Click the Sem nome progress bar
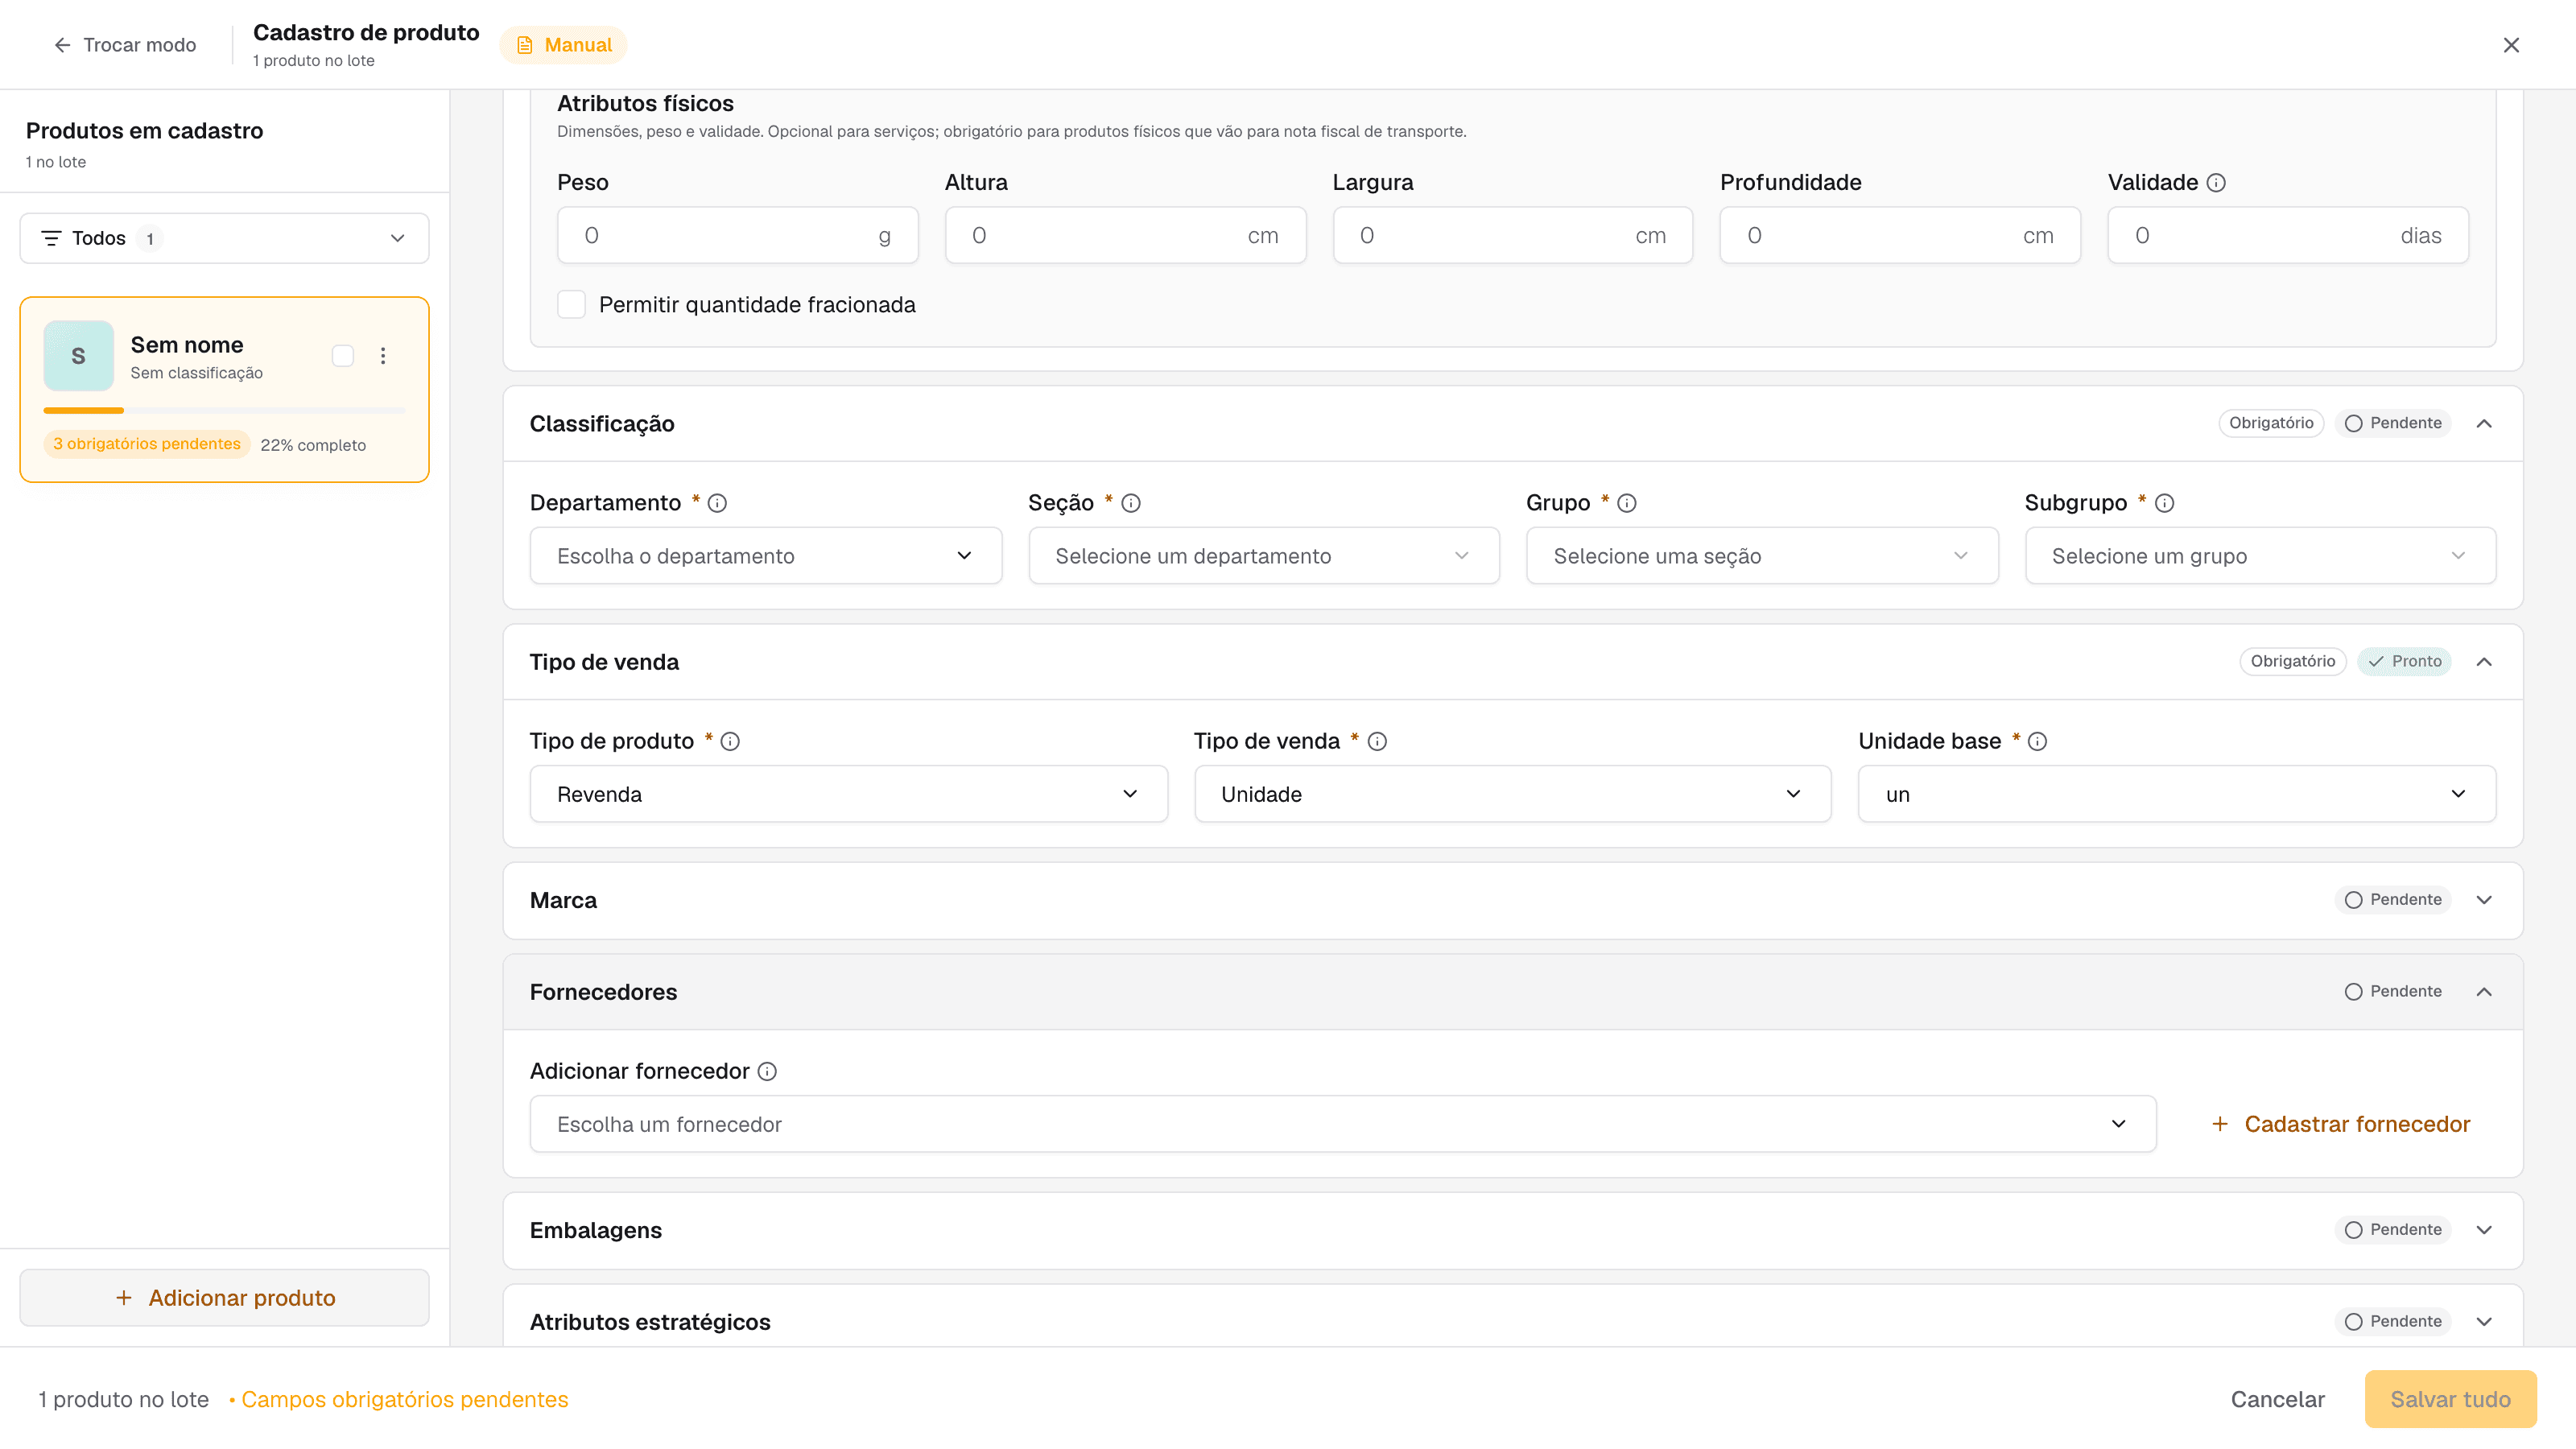 click(224, 410)
